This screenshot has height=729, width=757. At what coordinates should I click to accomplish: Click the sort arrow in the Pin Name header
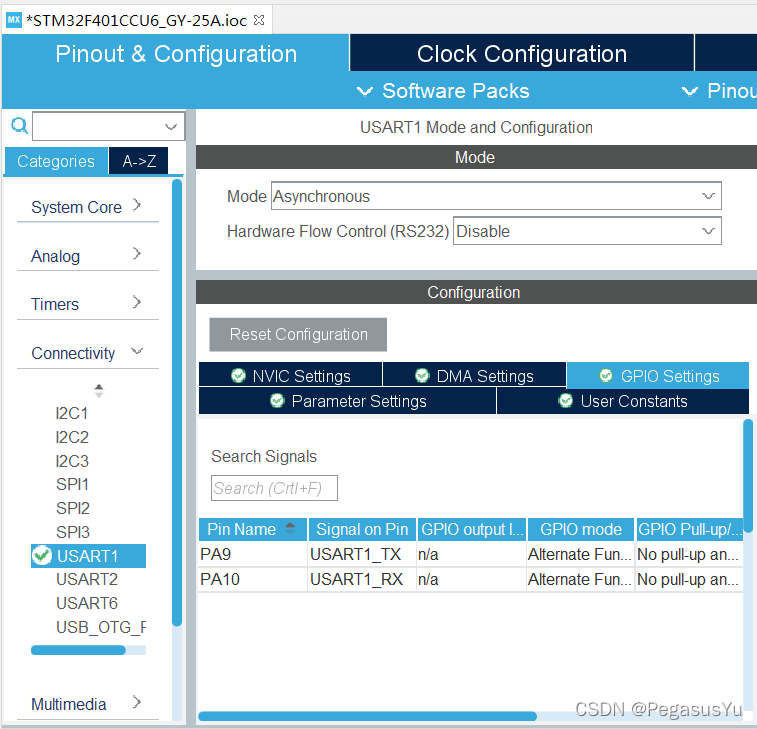(290, 529)
